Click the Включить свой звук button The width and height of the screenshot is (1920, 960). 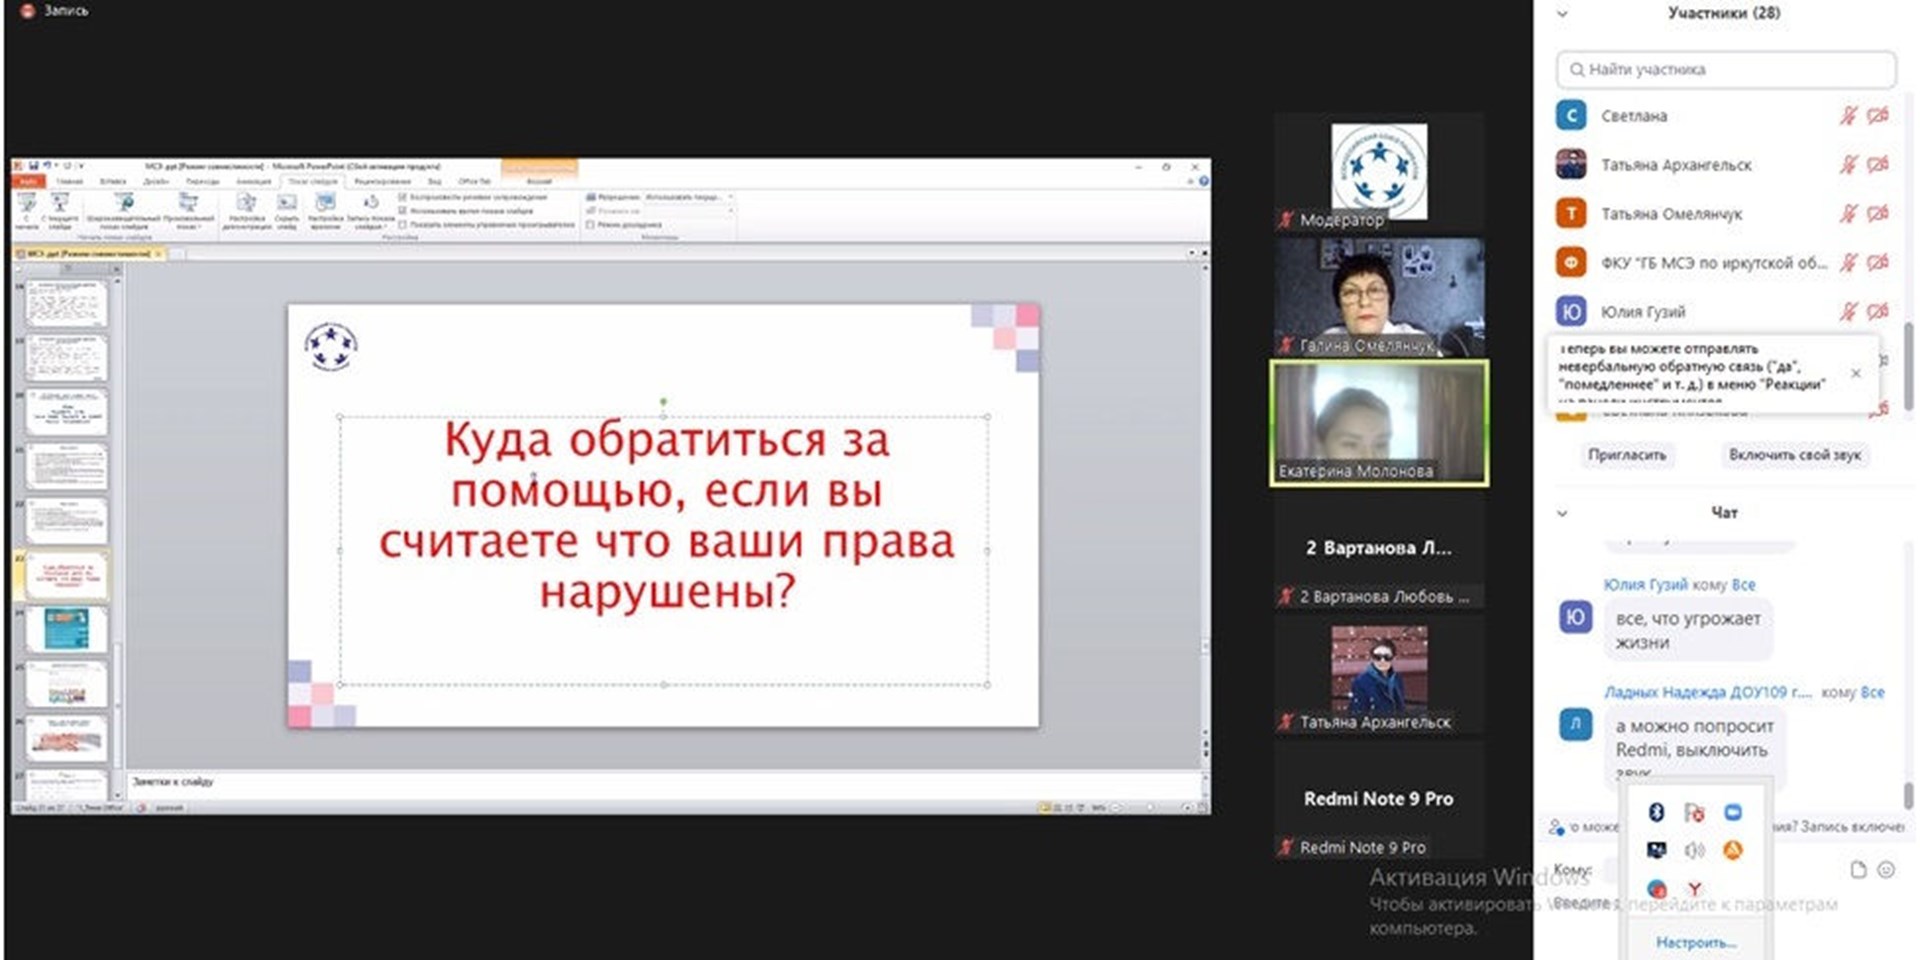(x=1794, y=455)
